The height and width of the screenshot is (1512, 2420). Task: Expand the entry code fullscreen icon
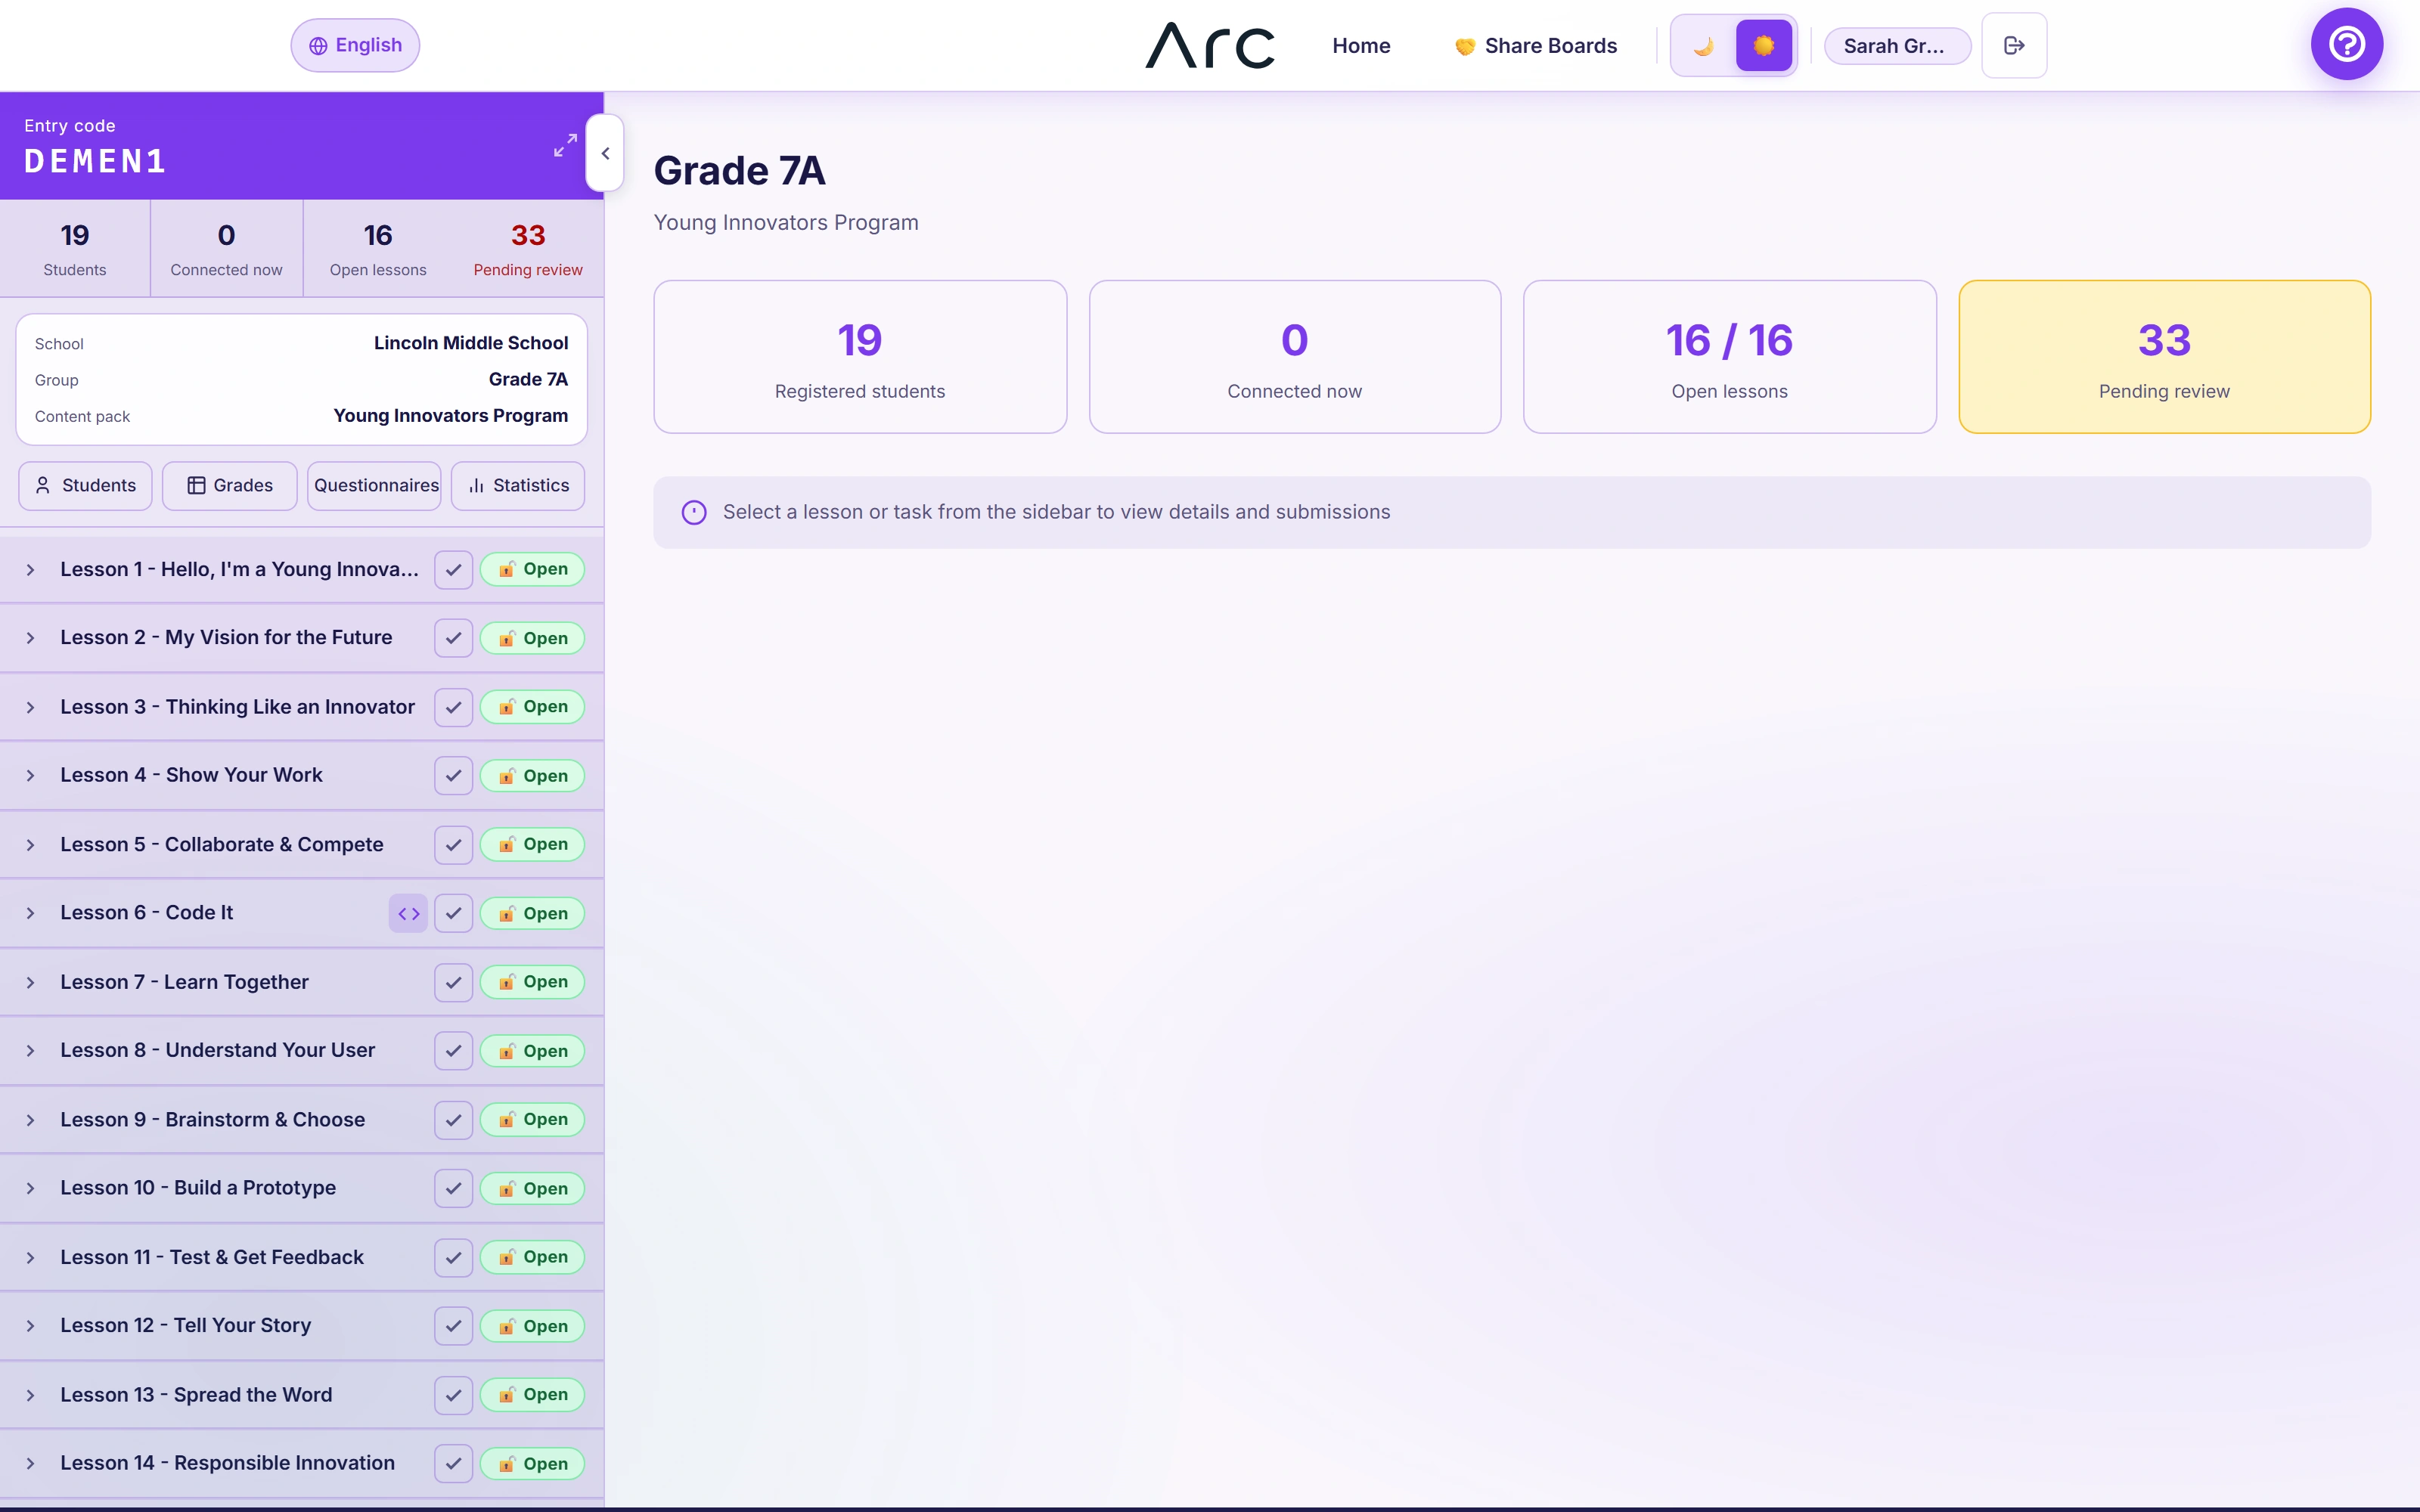tap(565, 145)
